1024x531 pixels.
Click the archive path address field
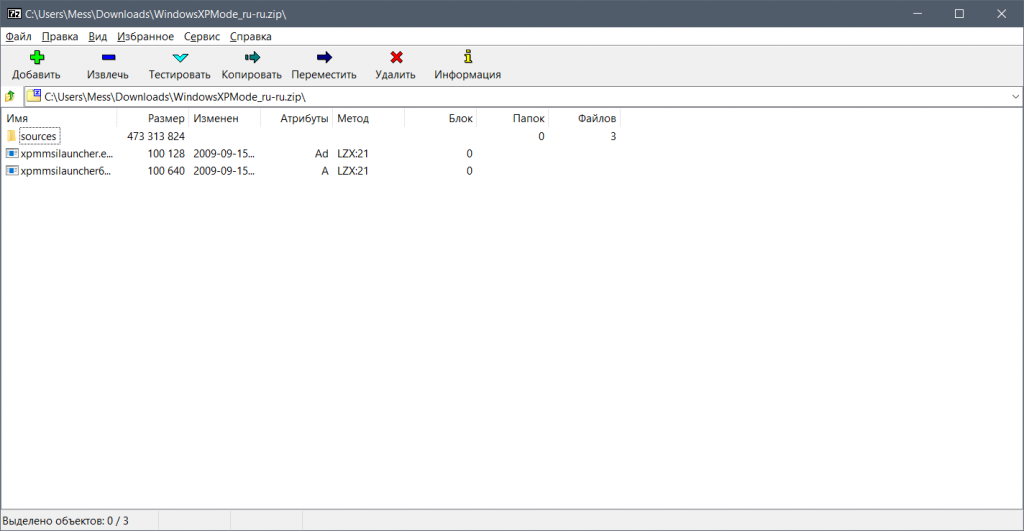click(500, 97)
